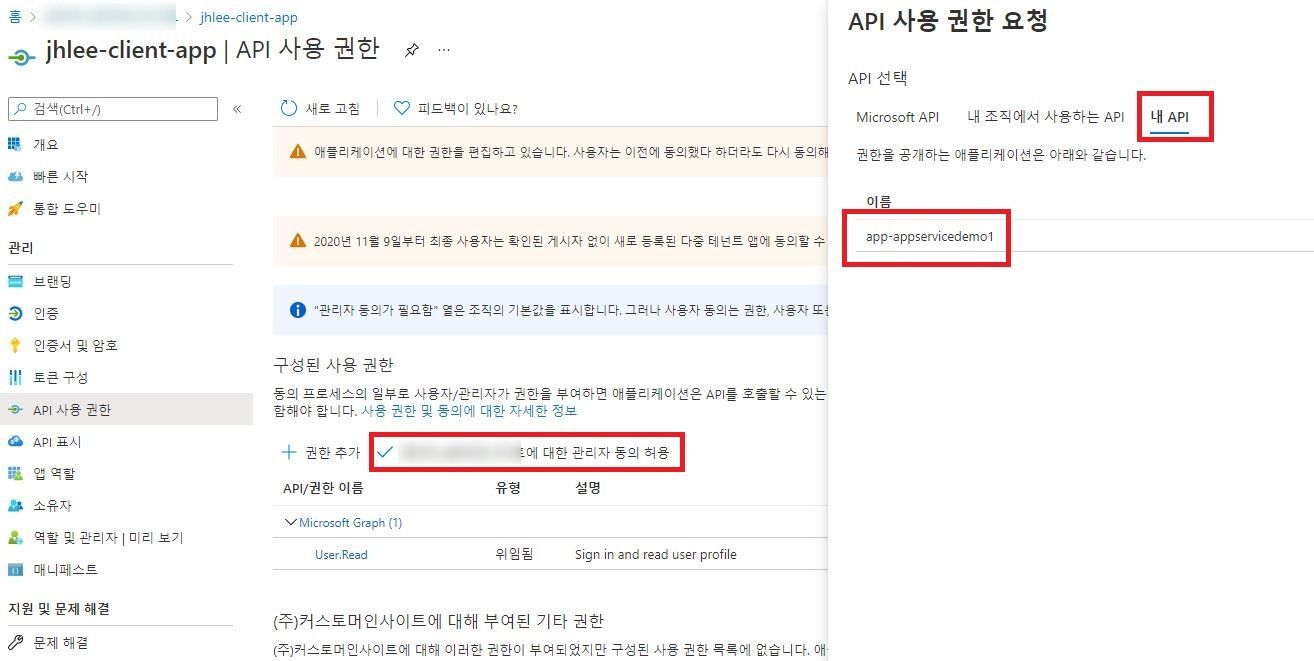The width and height of the screenshot is (1314, 661).
Task: Switch to the Microsoft API tab
Action: coord(897,117)
